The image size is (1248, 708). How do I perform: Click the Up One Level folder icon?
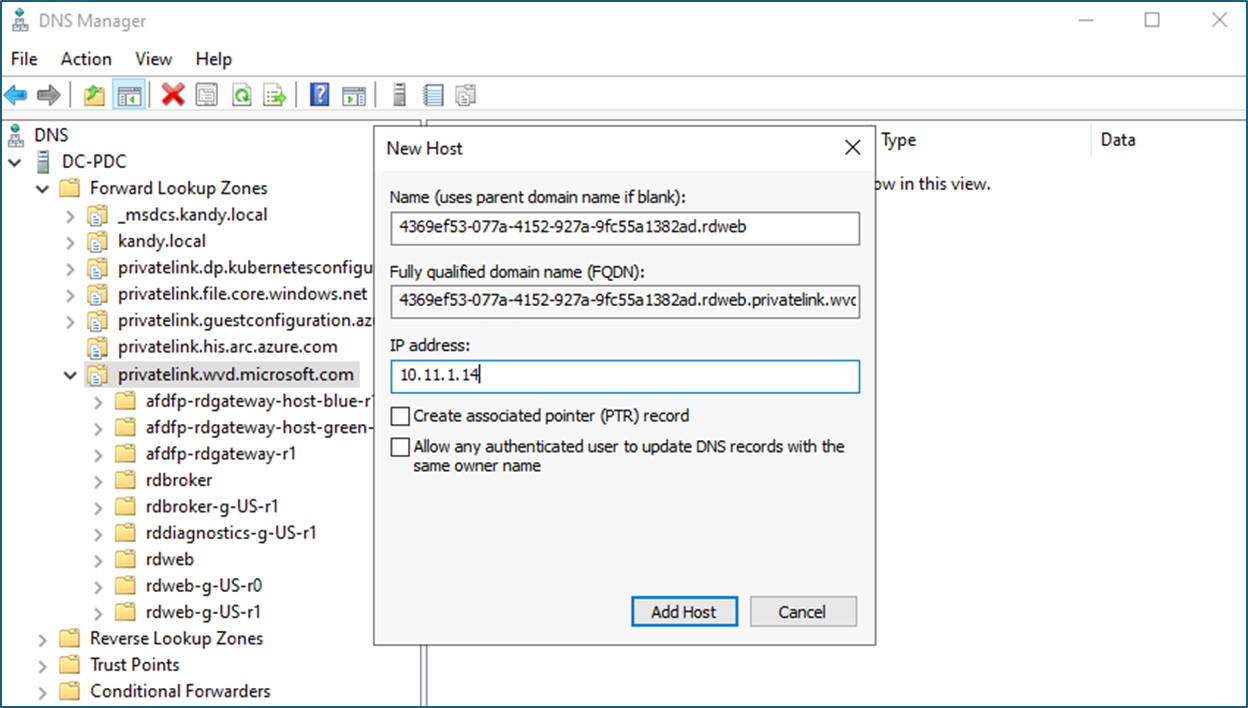click(94, 95)
